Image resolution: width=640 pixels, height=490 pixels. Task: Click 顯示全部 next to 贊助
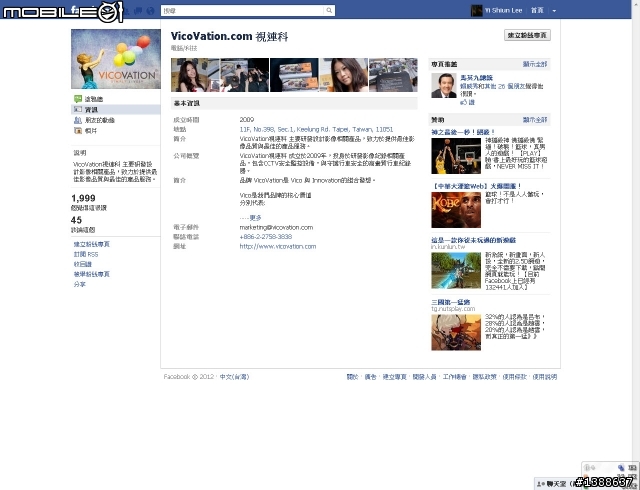pyautogui.click(x=535, y=120)
